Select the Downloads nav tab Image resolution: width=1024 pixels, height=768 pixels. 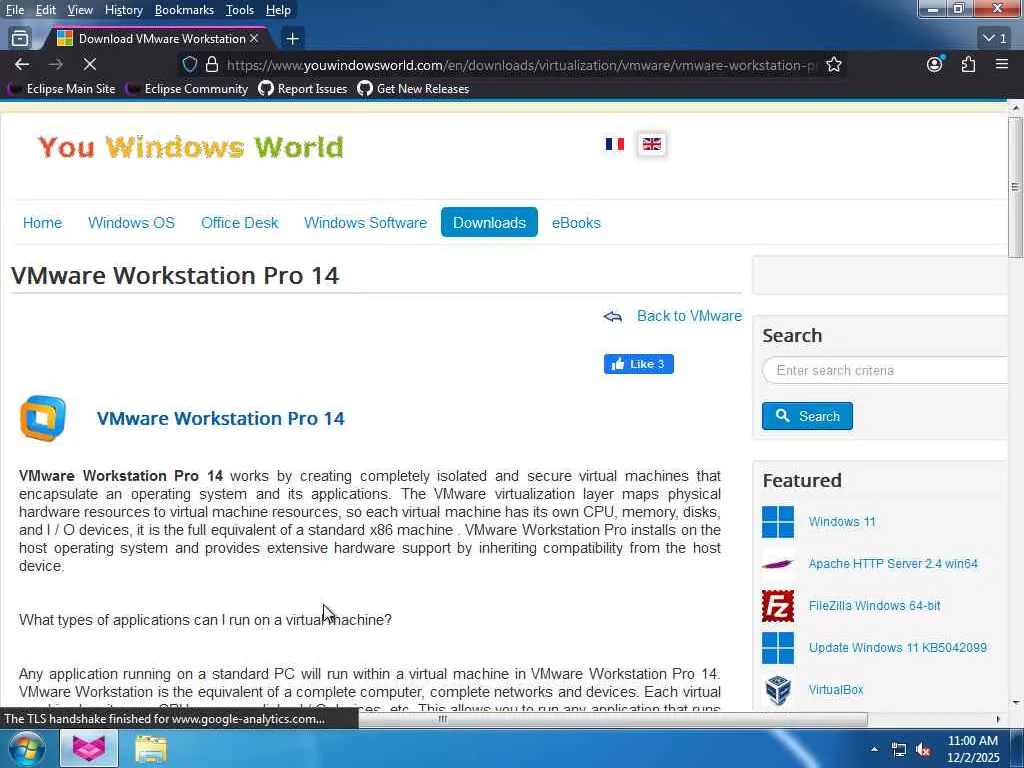click(489, 222)
